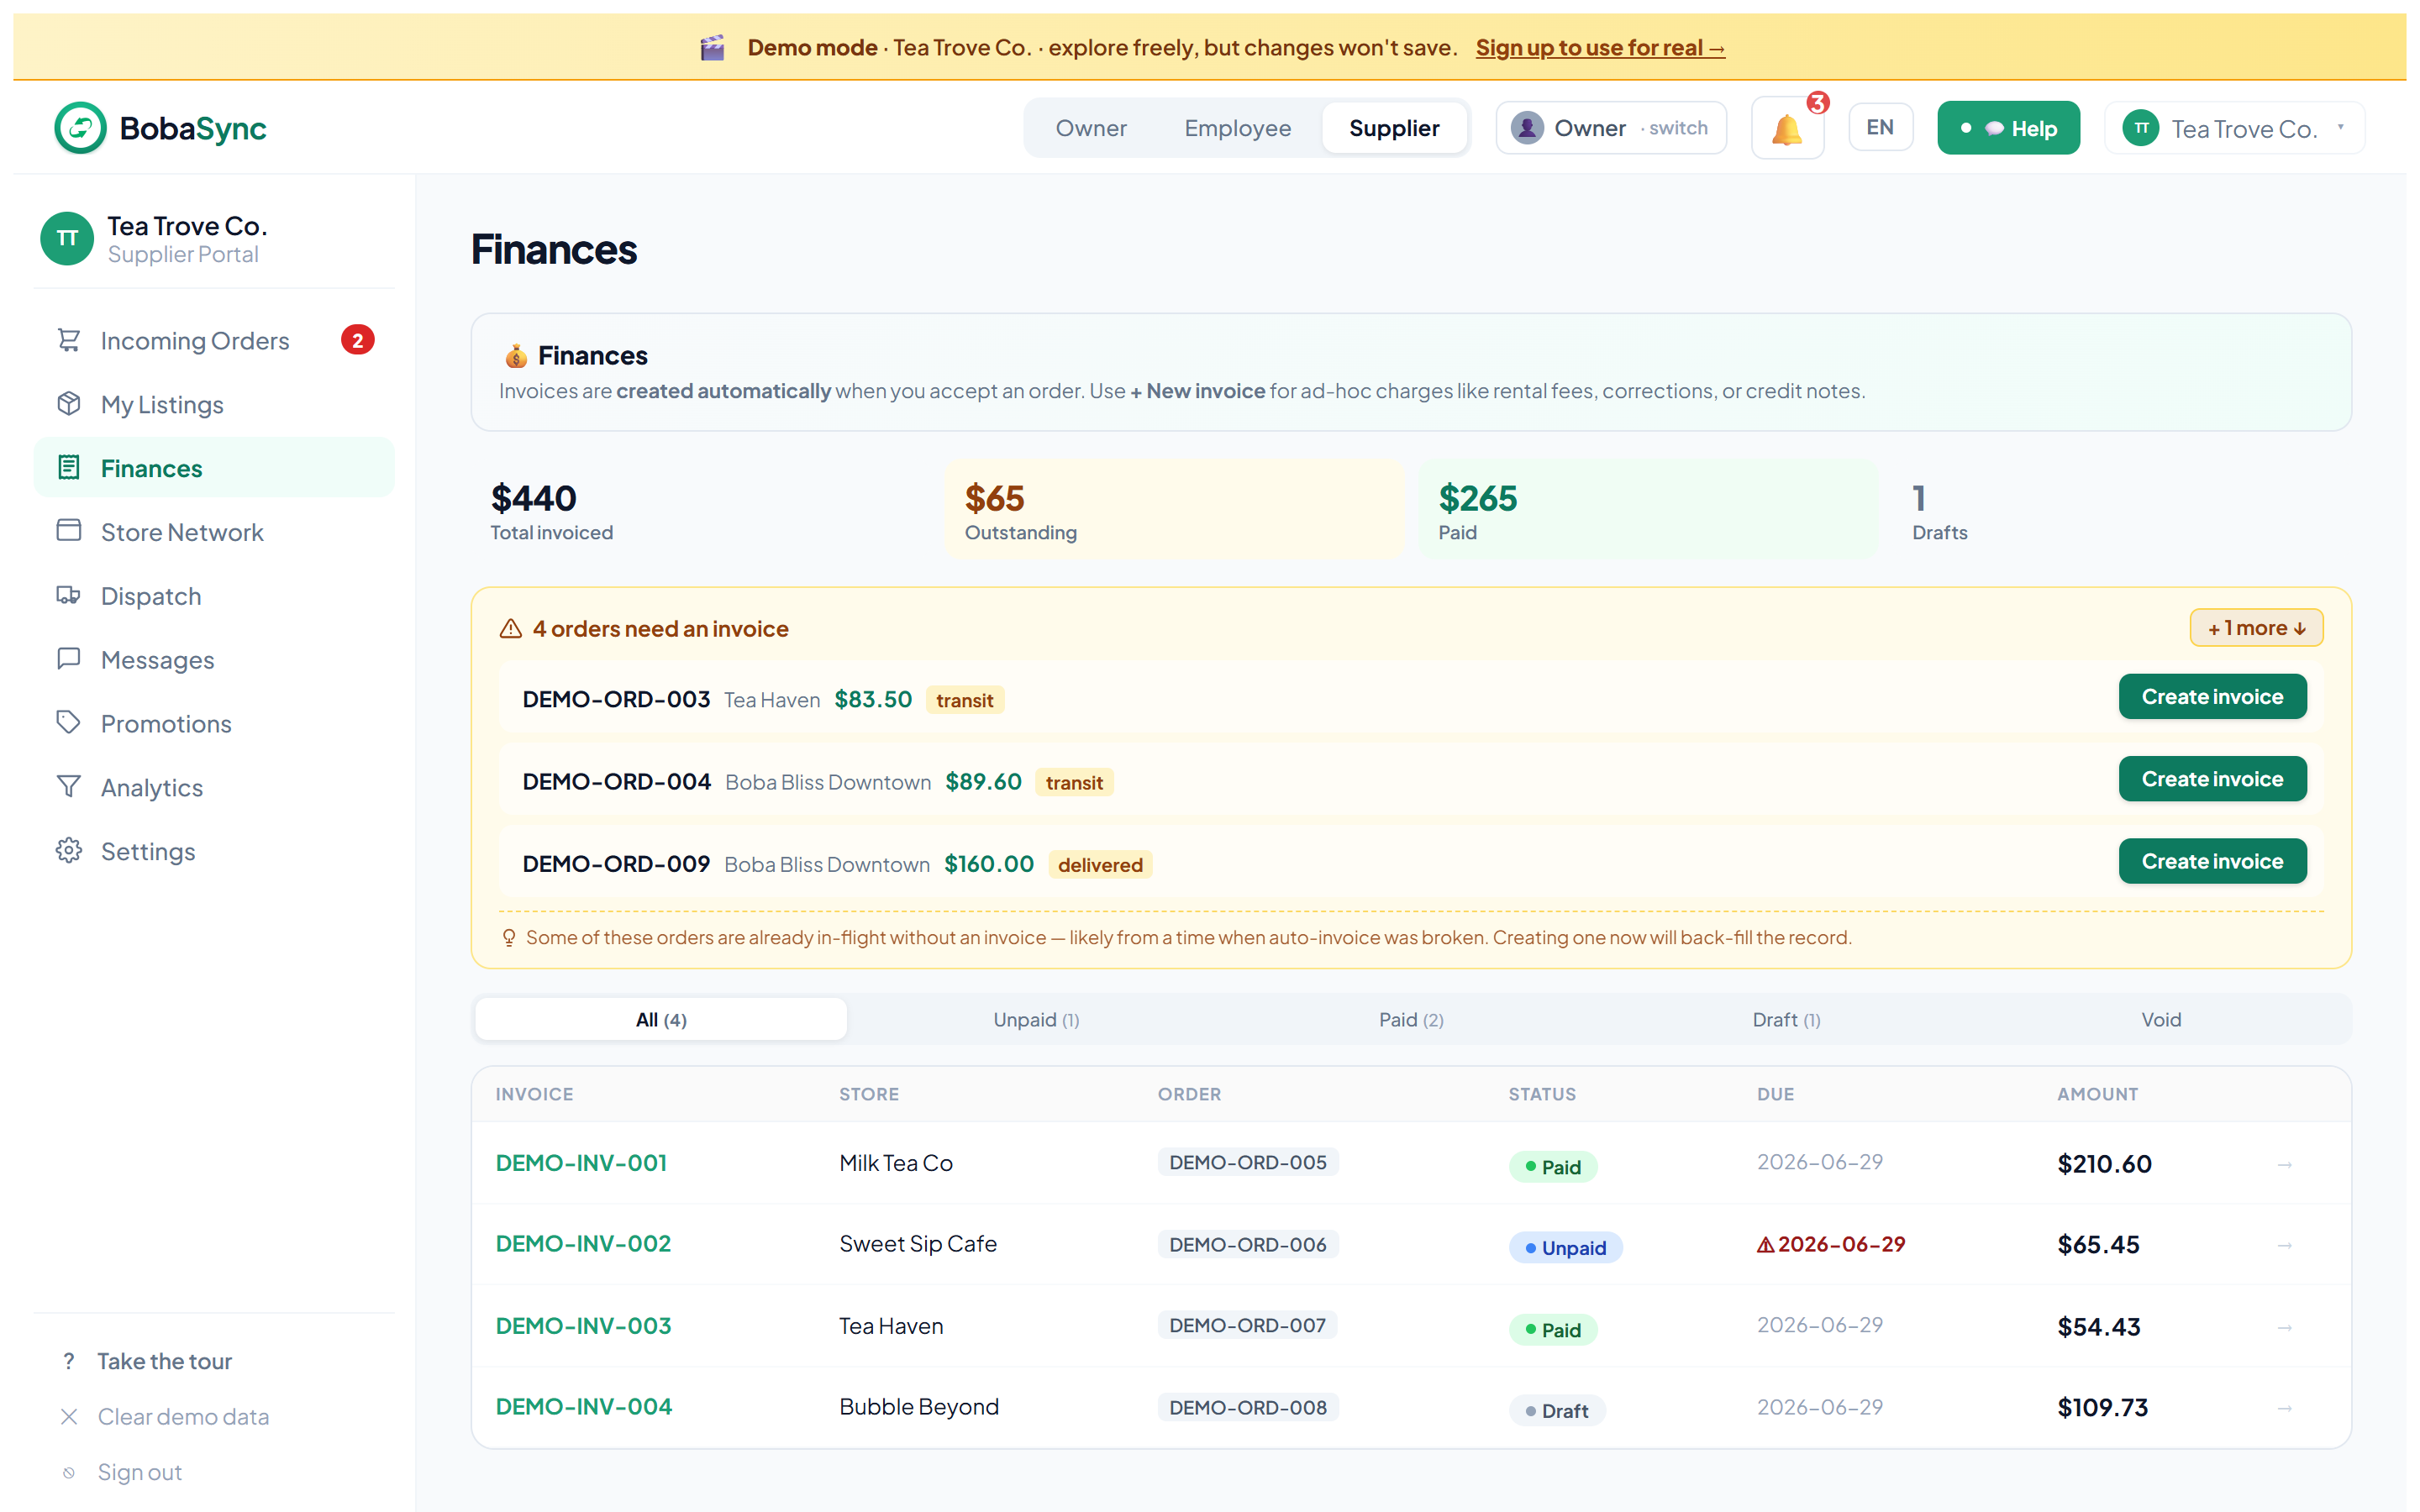Create invoice for DEMO-ORD-003
This screenshot has width=2420, height=1512.
point(2212,697)
